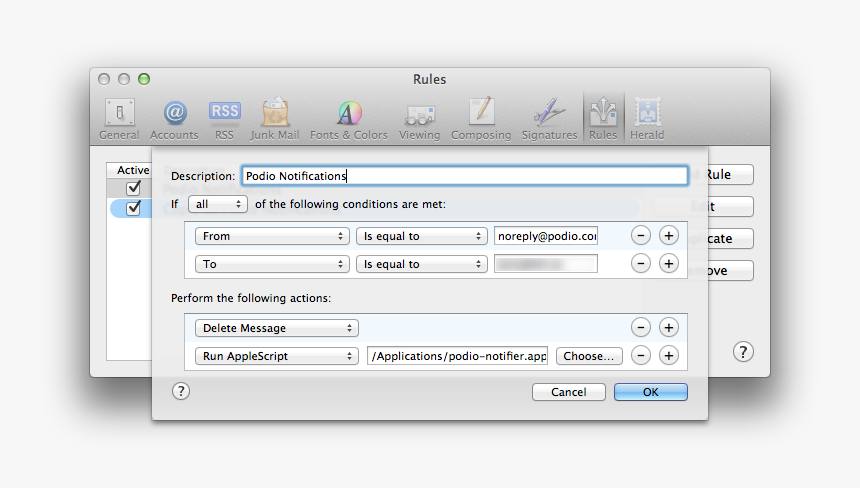This screenshot has width=860, height=488.
Task: Click the /Applications/podio-notifier.app path field
Action: point(457,356)
